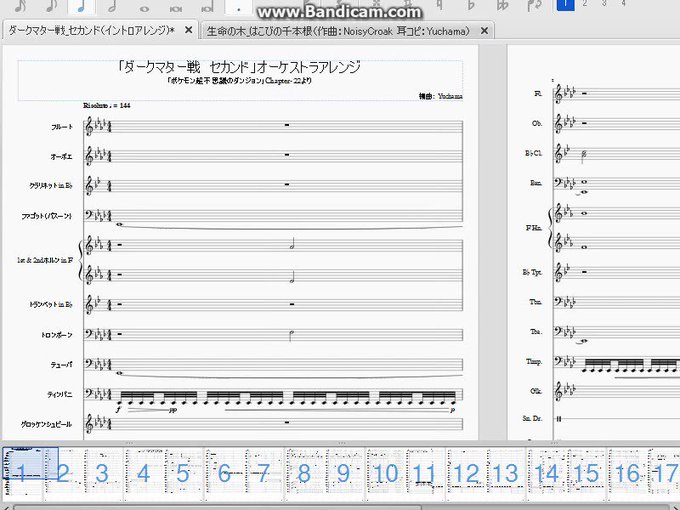680x510 pixels.
Task: Select the quarter note duration
Action: 82,6
